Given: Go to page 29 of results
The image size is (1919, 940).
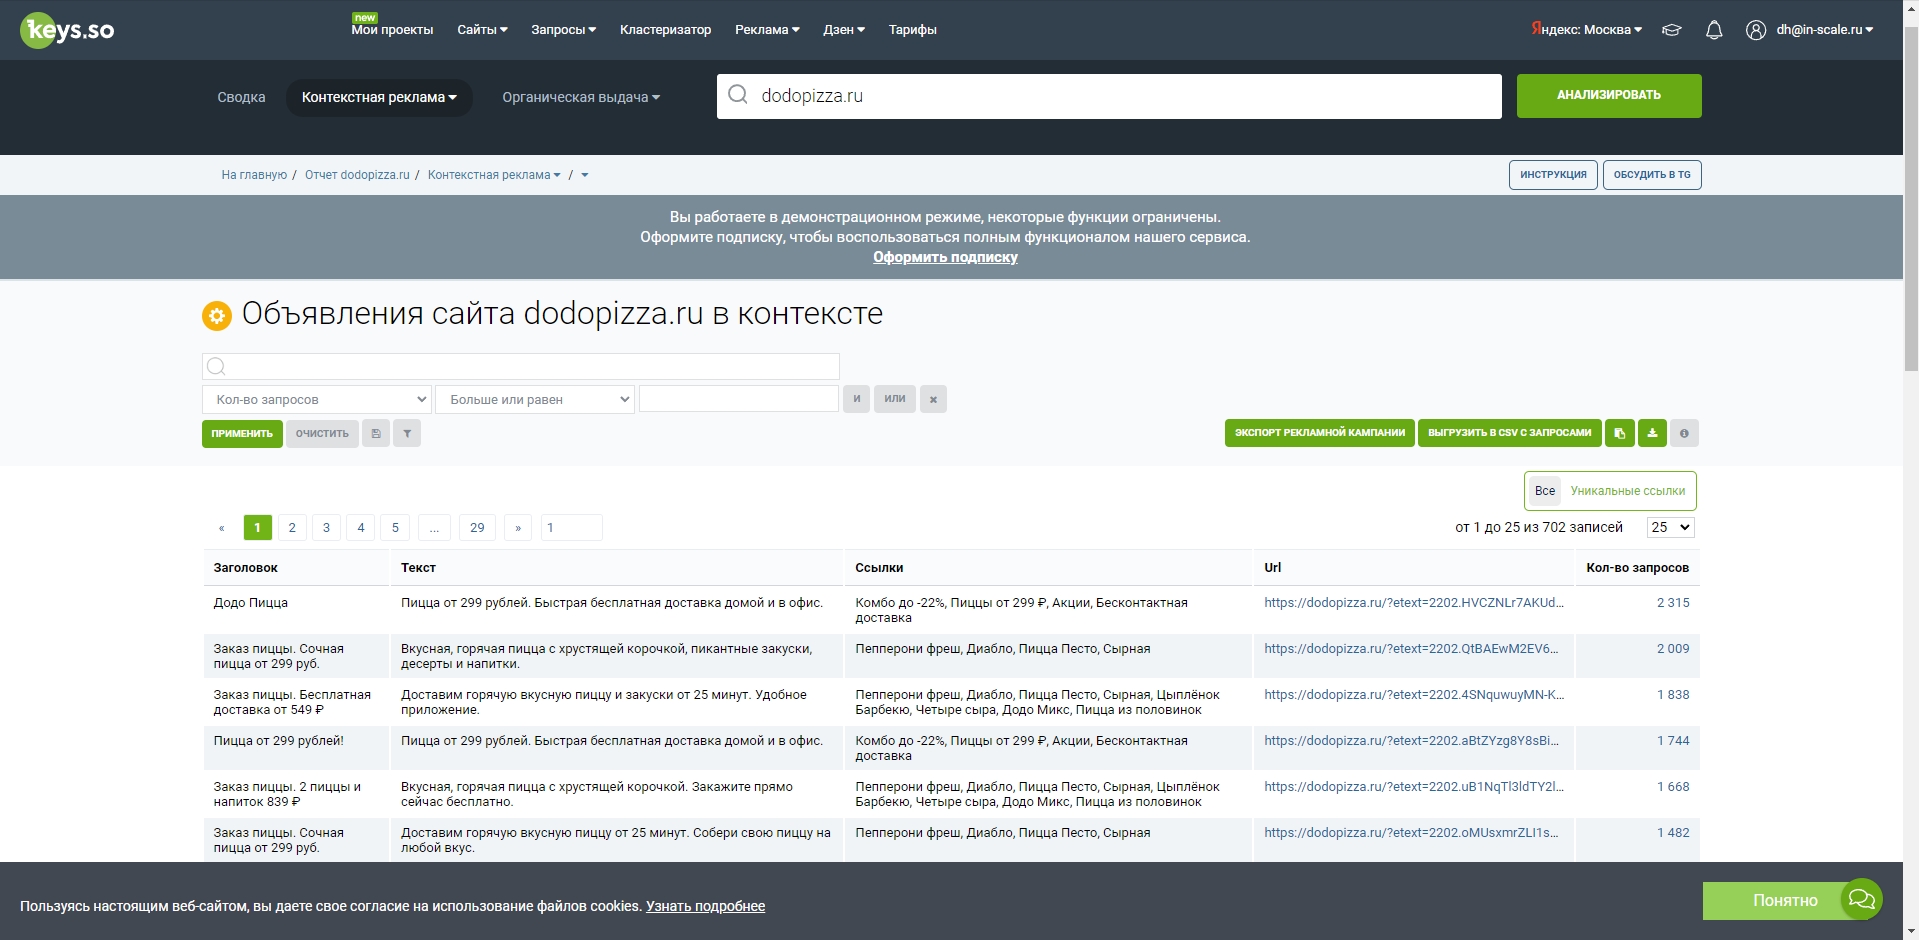Looking at the screenshot, I should pyautogui.click(x=477, y=528).
